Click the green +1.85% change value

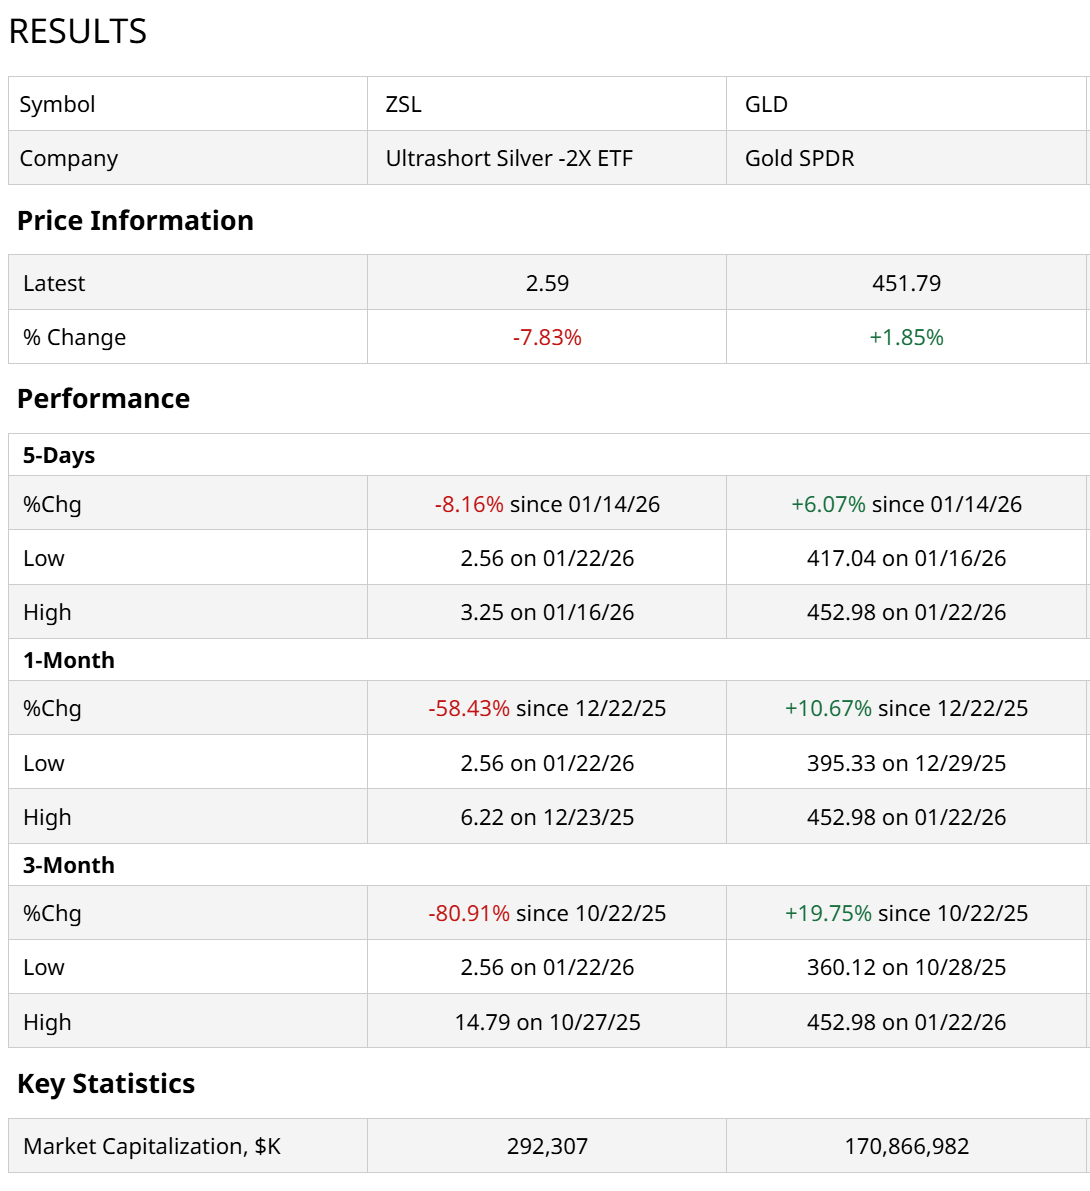point(906,337)
